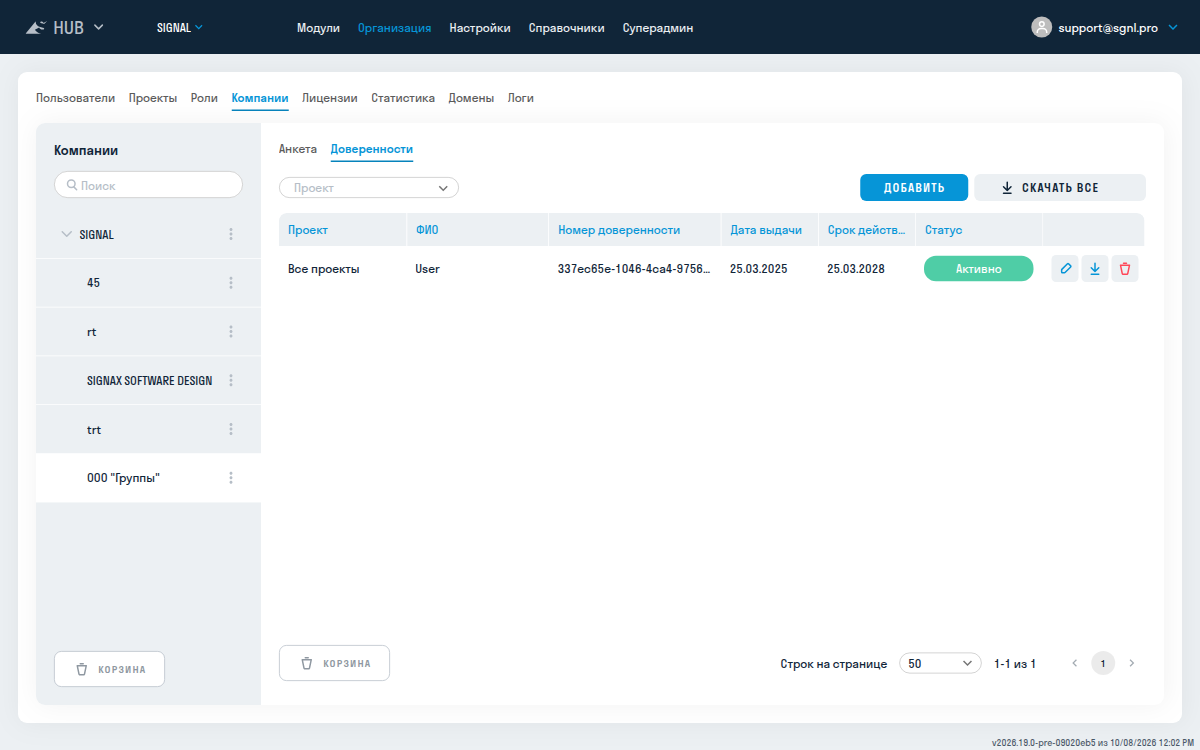Open the SIGNAL organization dropdown
Screen dimensions: 1200x750
point(180,27)
